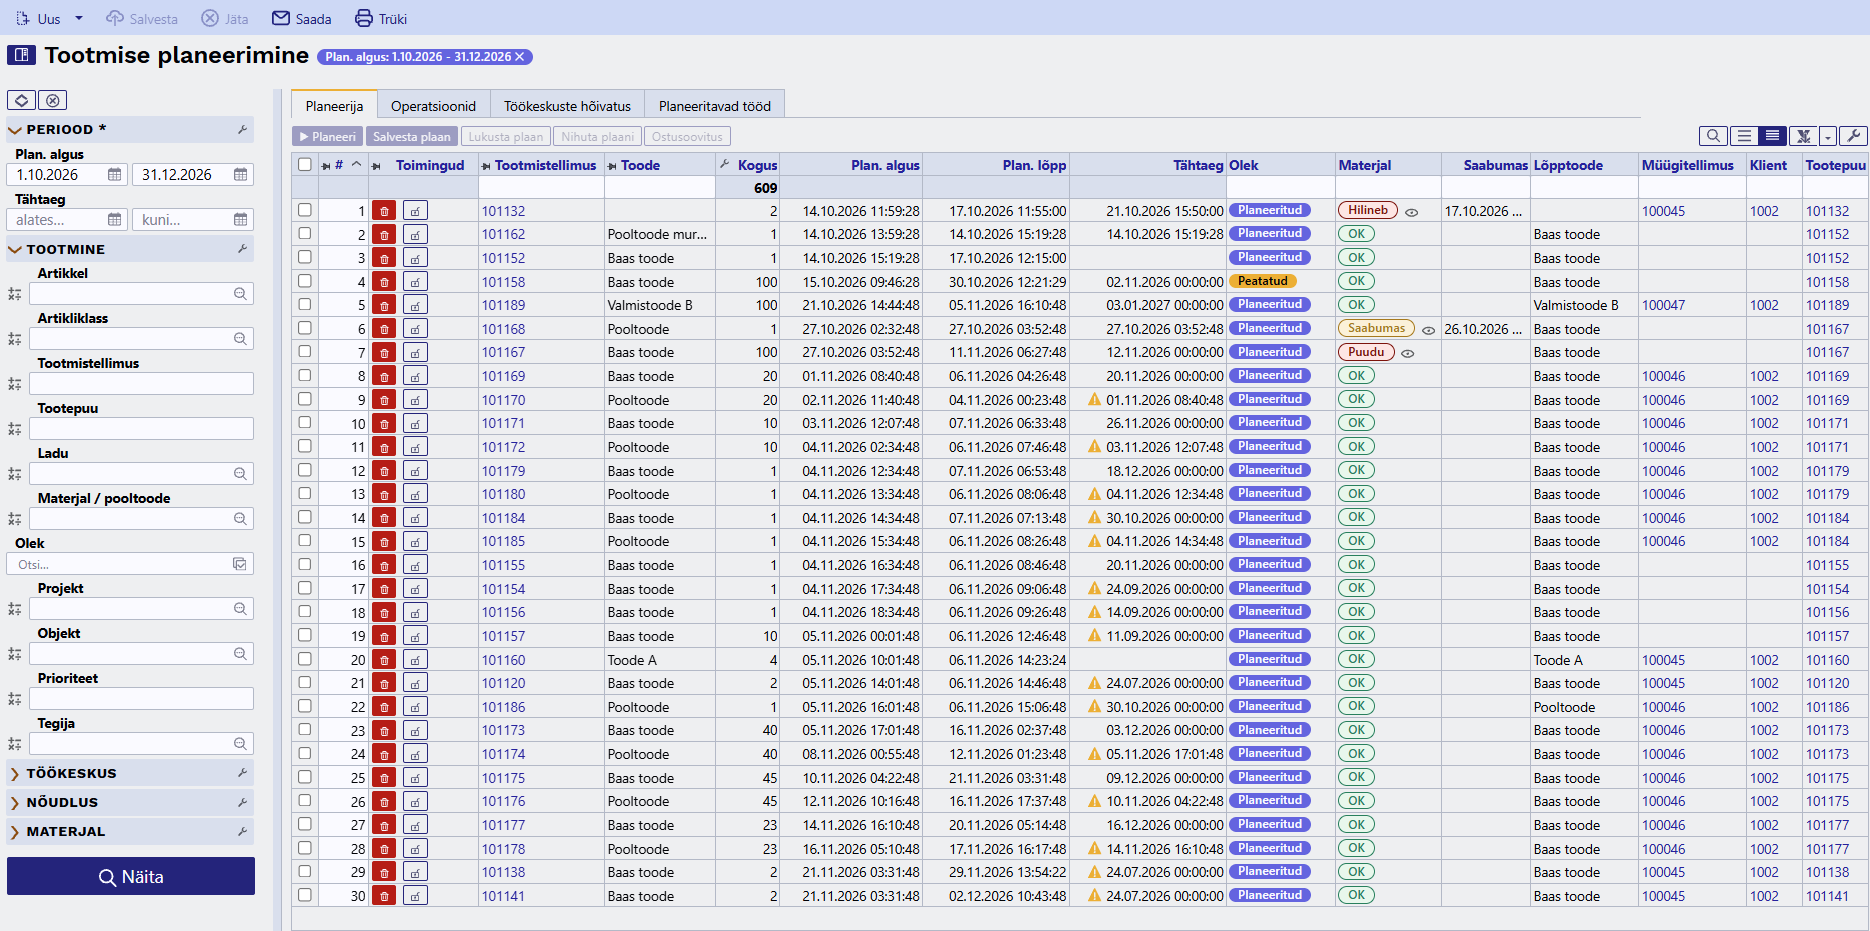Select the Planeerija tab
The width and height of the screenshot is (1870, 931).
pos(334,105)
